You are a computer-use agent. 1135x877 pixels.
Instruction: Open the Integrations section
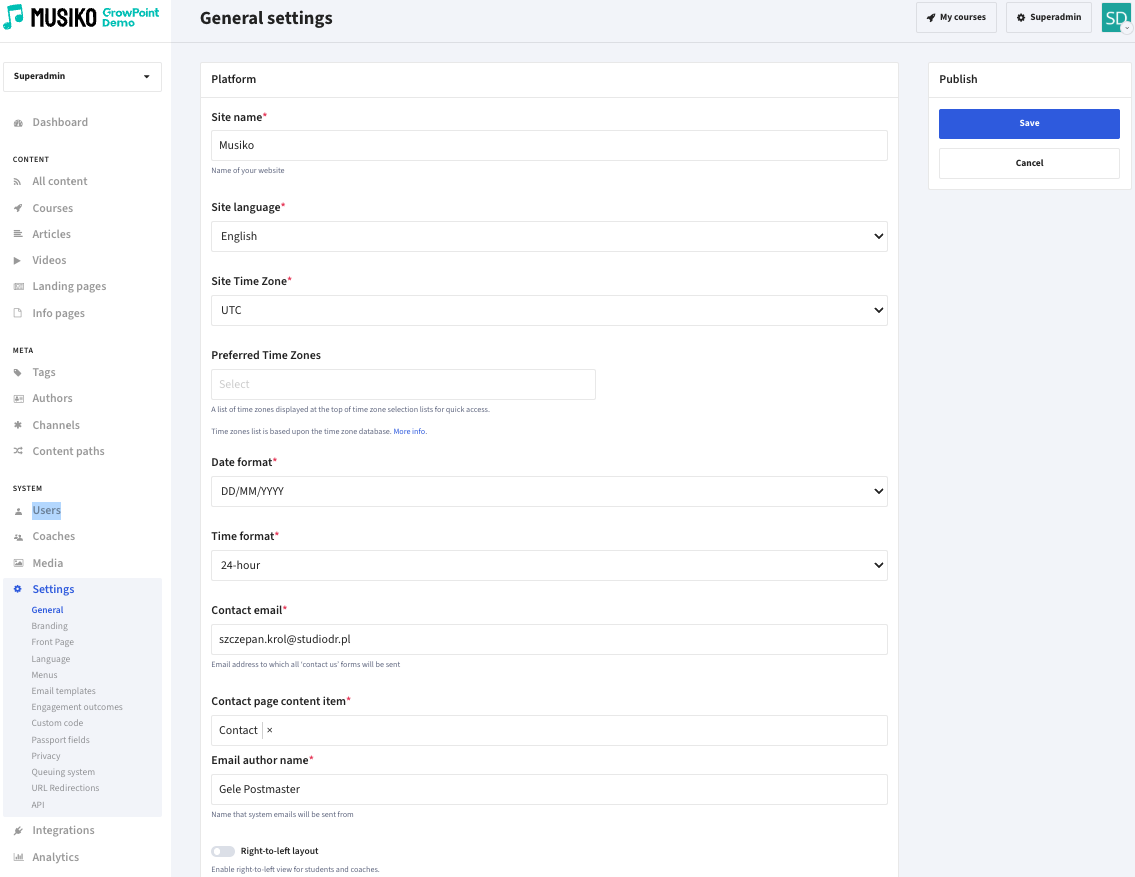[63, 830]
